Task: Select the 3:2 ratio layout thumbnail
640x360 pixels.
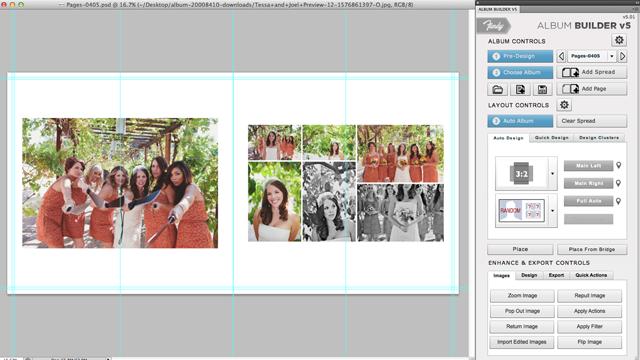Action: point(521,174)
